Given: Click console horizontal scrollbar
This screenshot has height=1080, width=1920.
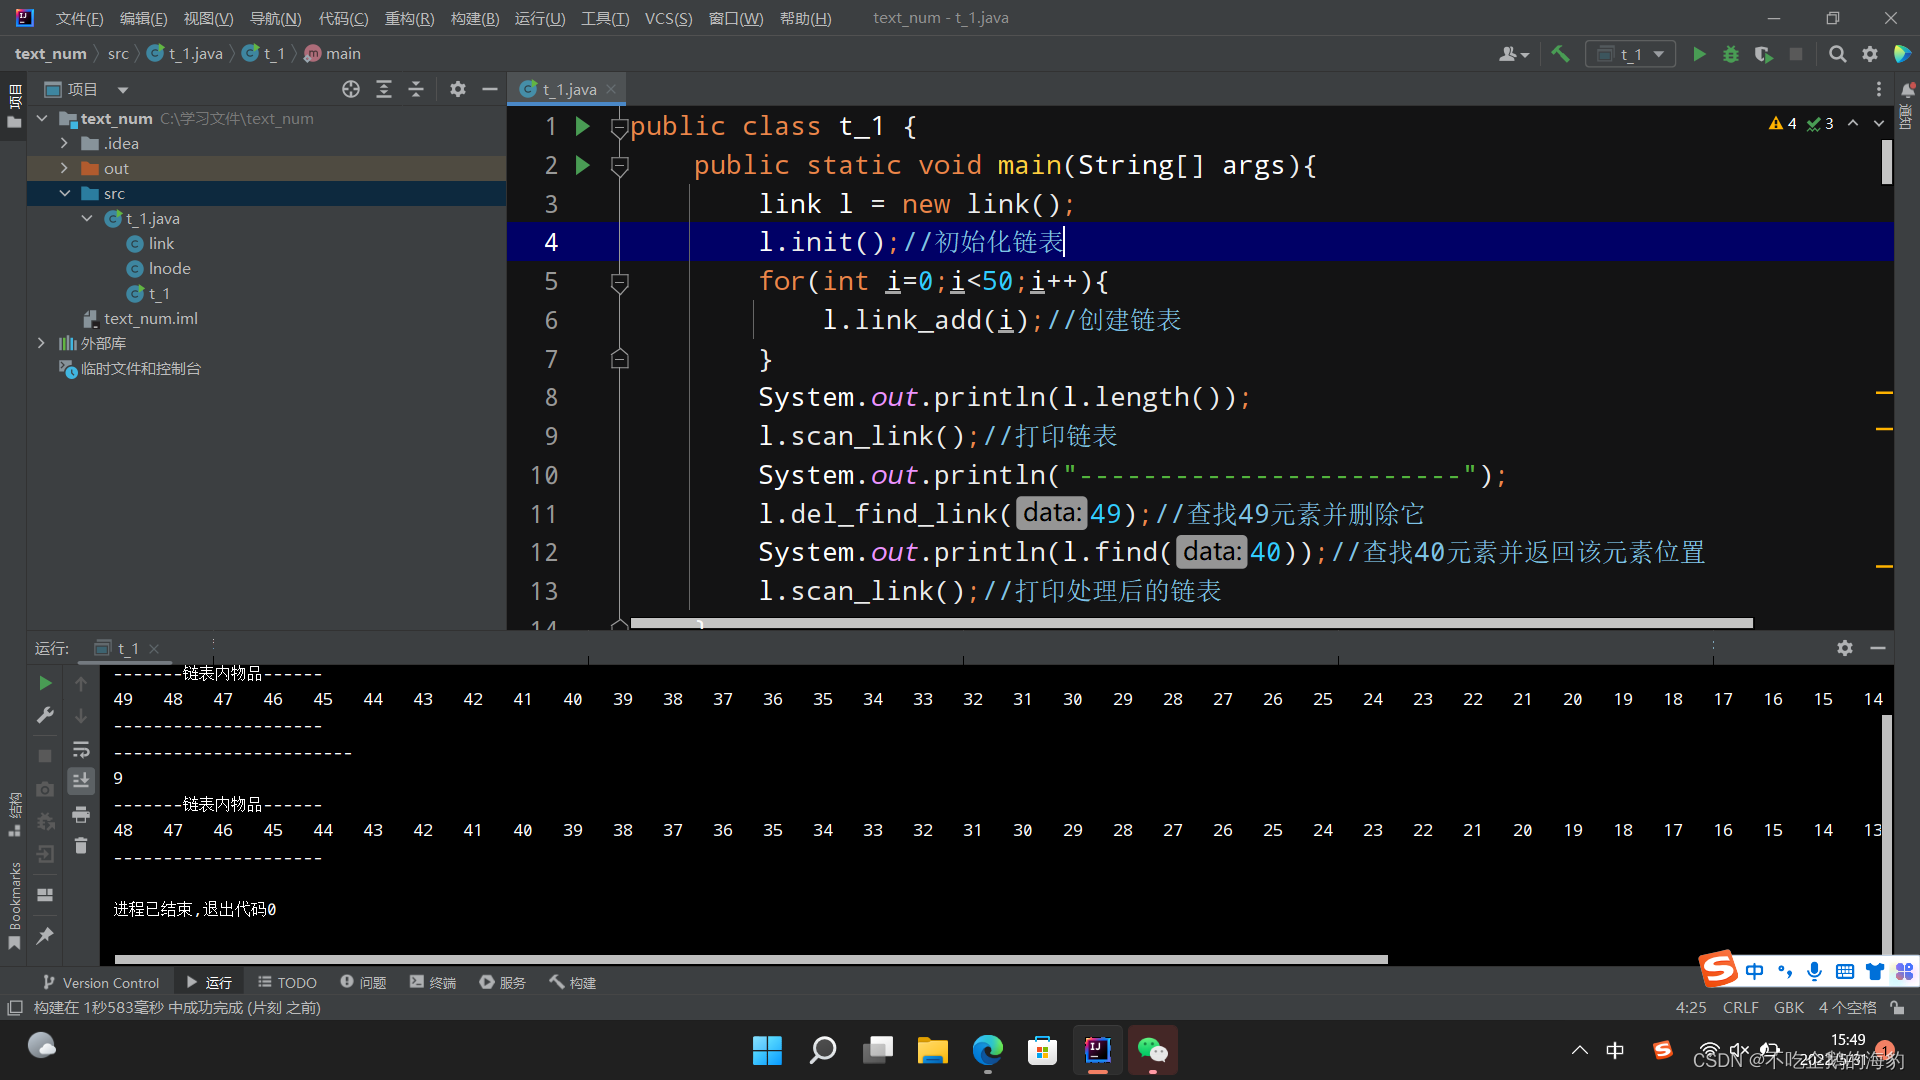Looking at the screenshot, I should 751,959.
